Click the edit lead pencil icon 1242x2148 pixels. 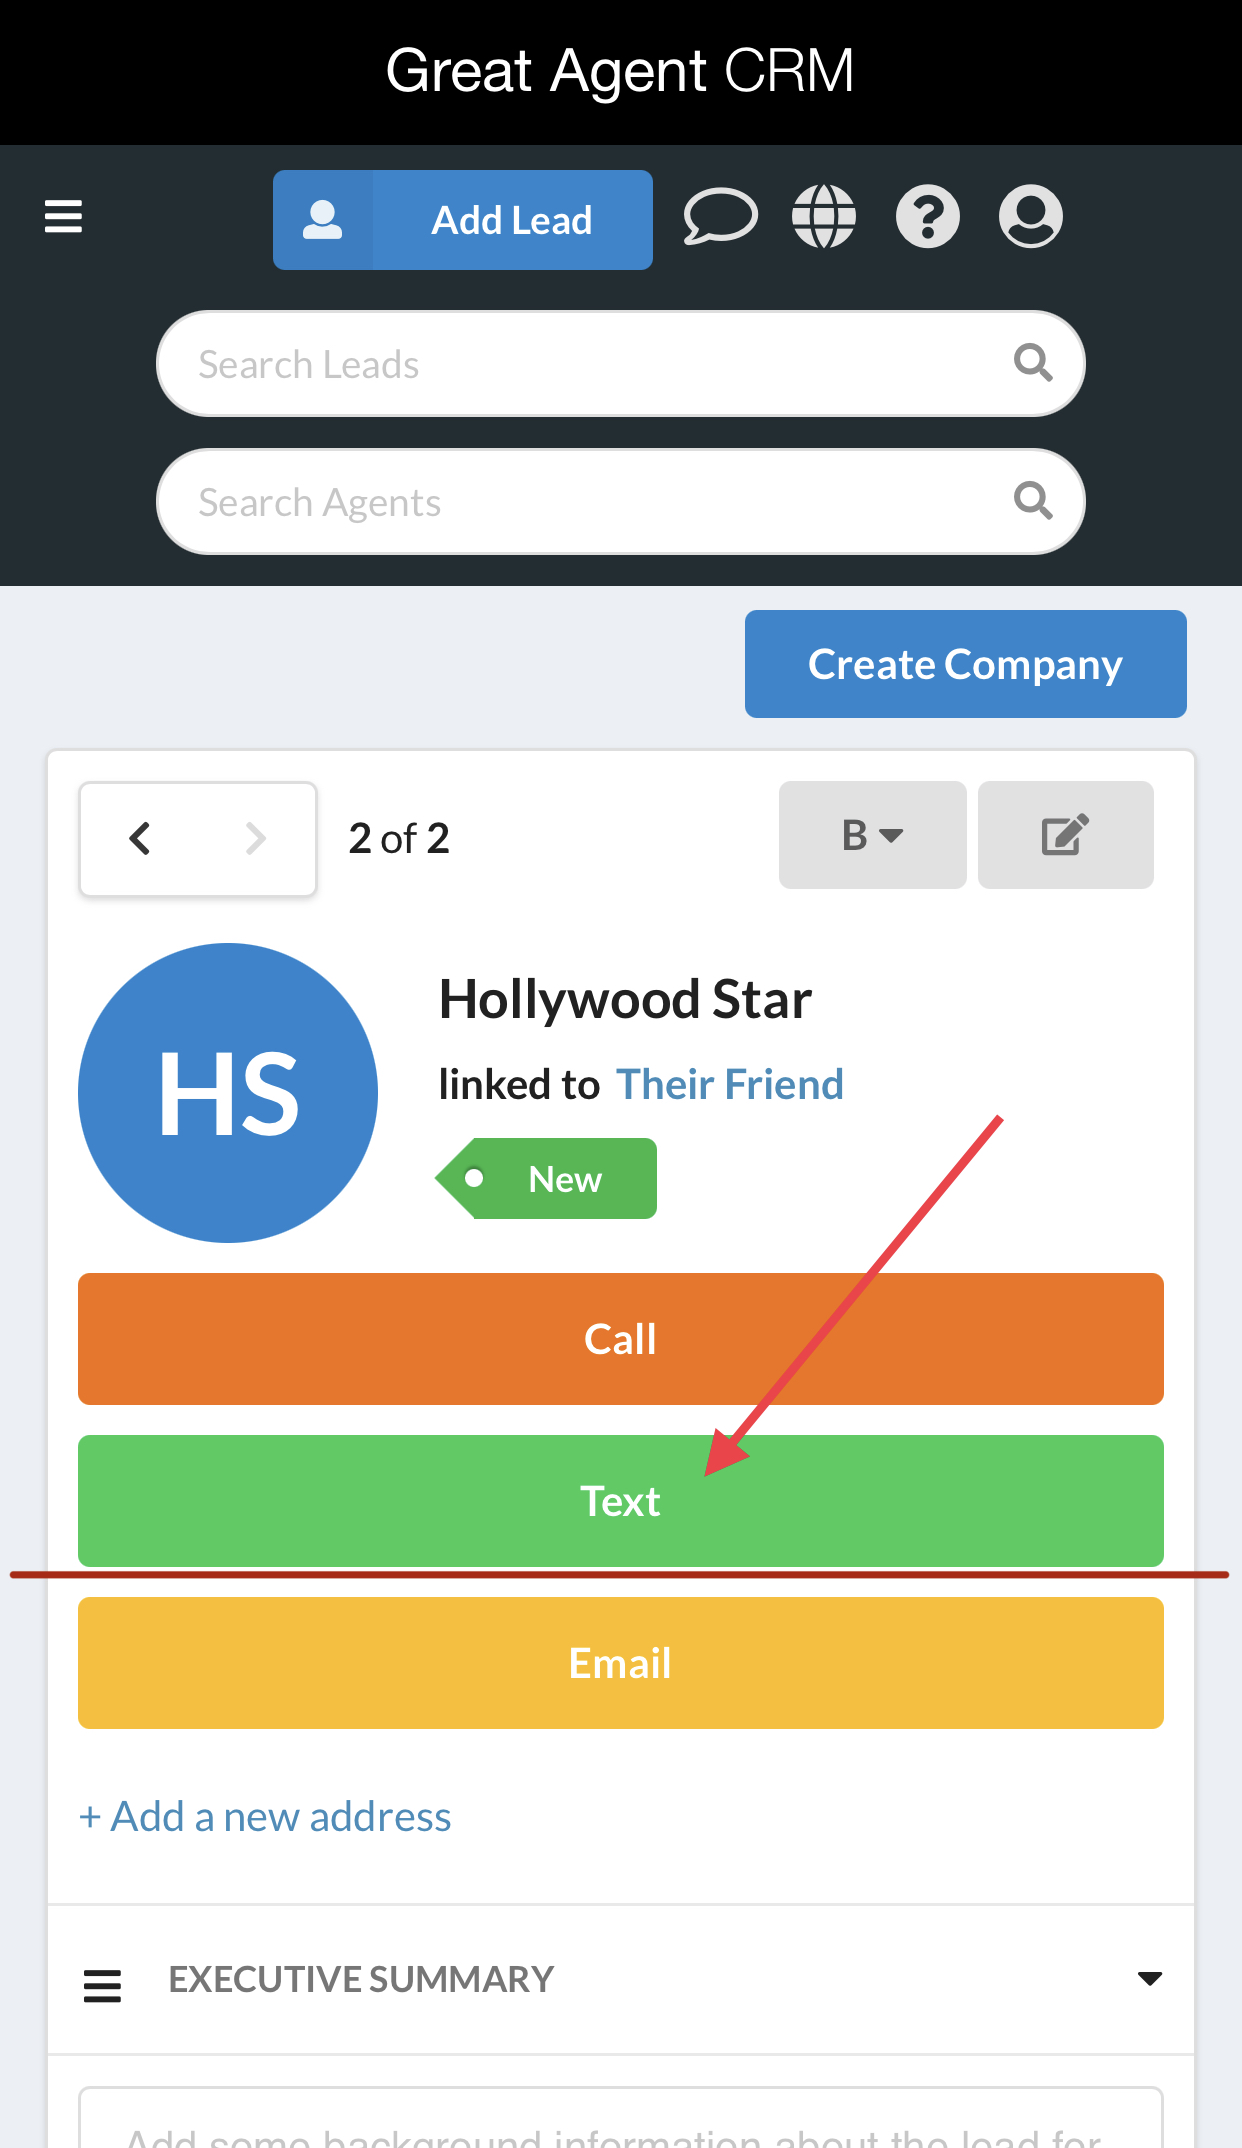(1065, 835)
